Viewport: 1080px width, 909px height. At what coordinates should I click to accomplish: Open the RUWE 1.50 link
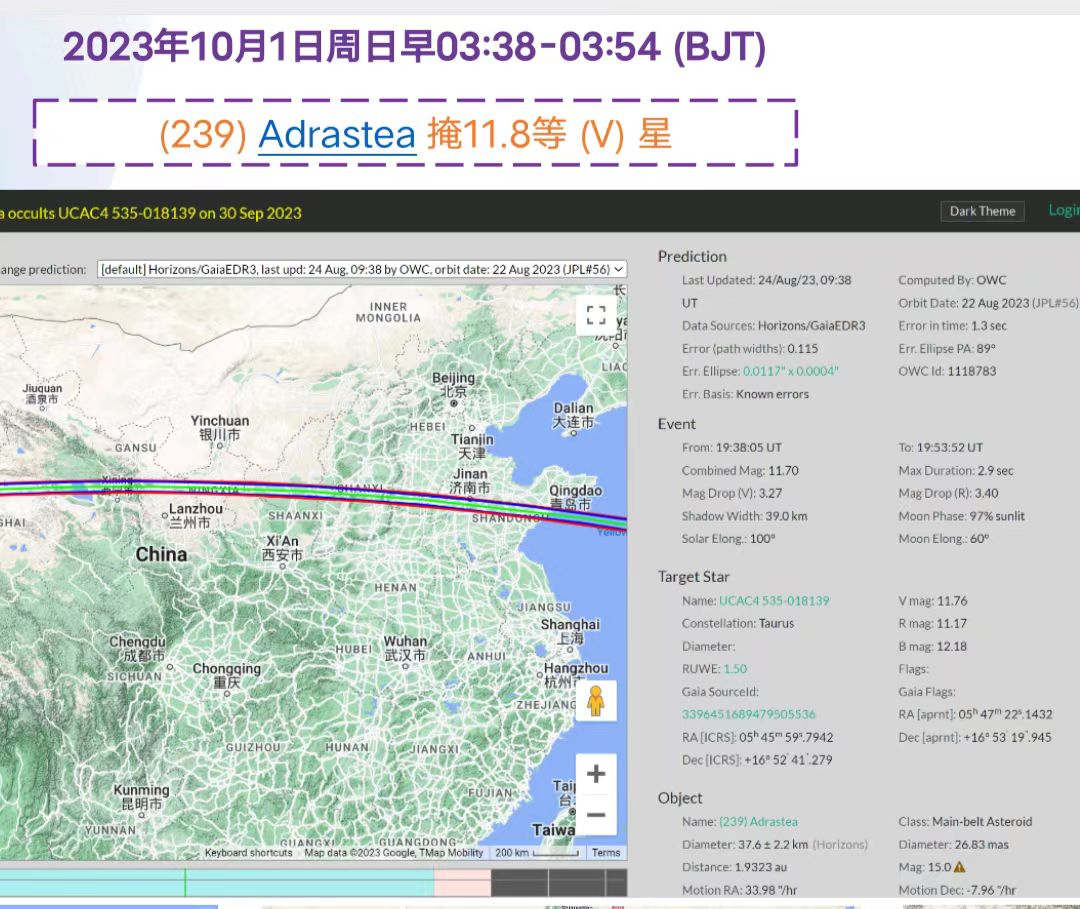point(735,669)
